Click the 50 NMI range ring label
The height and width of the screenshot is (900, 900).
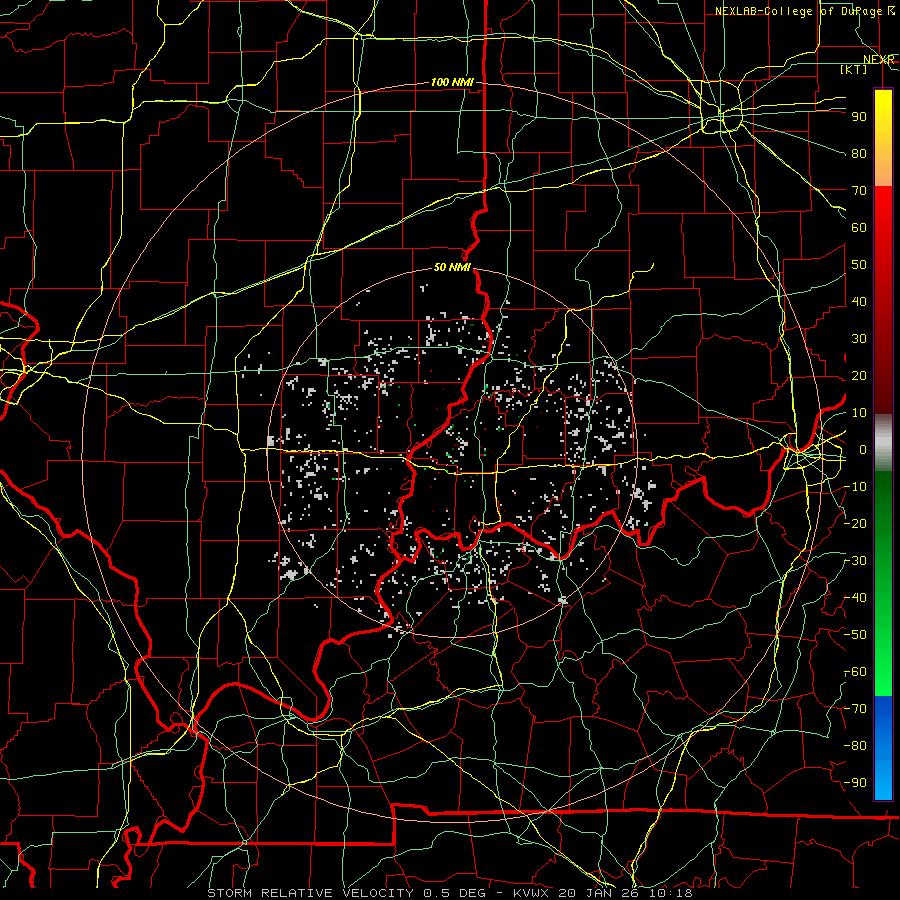coord(452,267)
